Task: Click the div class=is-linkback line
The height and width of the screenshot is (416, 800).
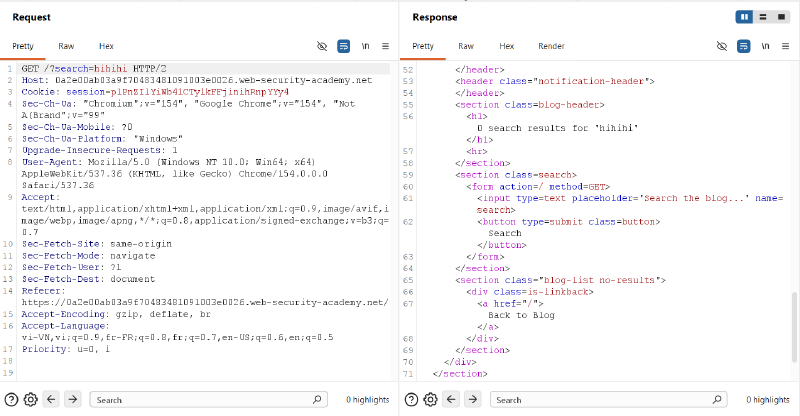Action: (x=530, y=292)
